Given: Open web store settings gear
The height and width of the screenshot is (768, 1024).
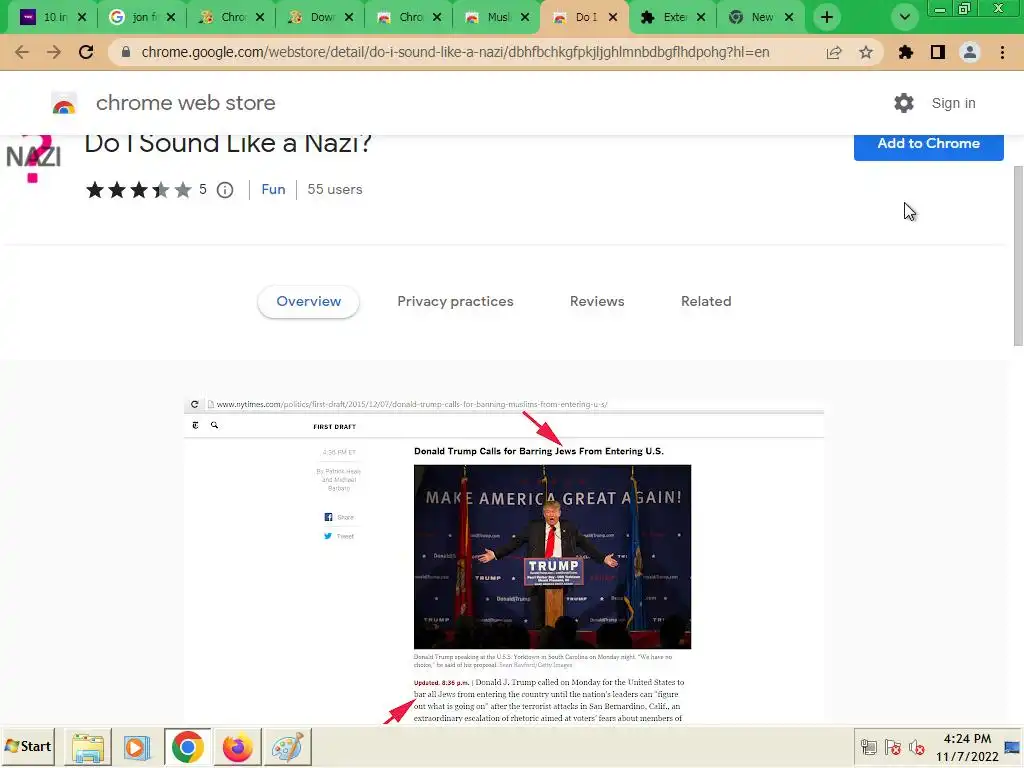Looking at the screenshot, I should click(904, 103).
